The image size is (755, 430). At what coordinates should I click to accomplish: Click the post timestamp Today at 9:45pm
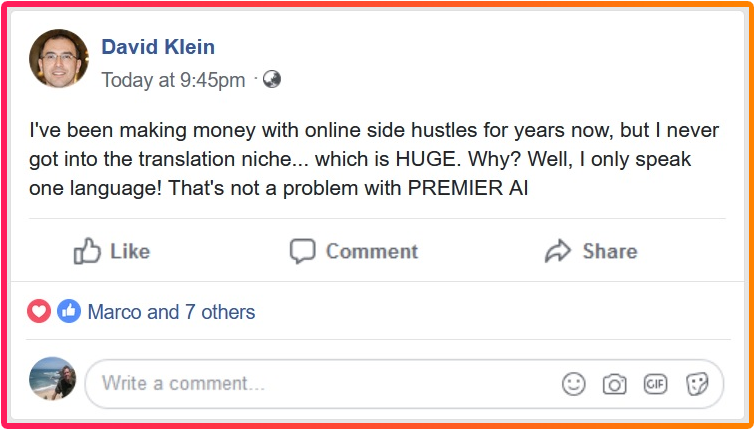173,80
